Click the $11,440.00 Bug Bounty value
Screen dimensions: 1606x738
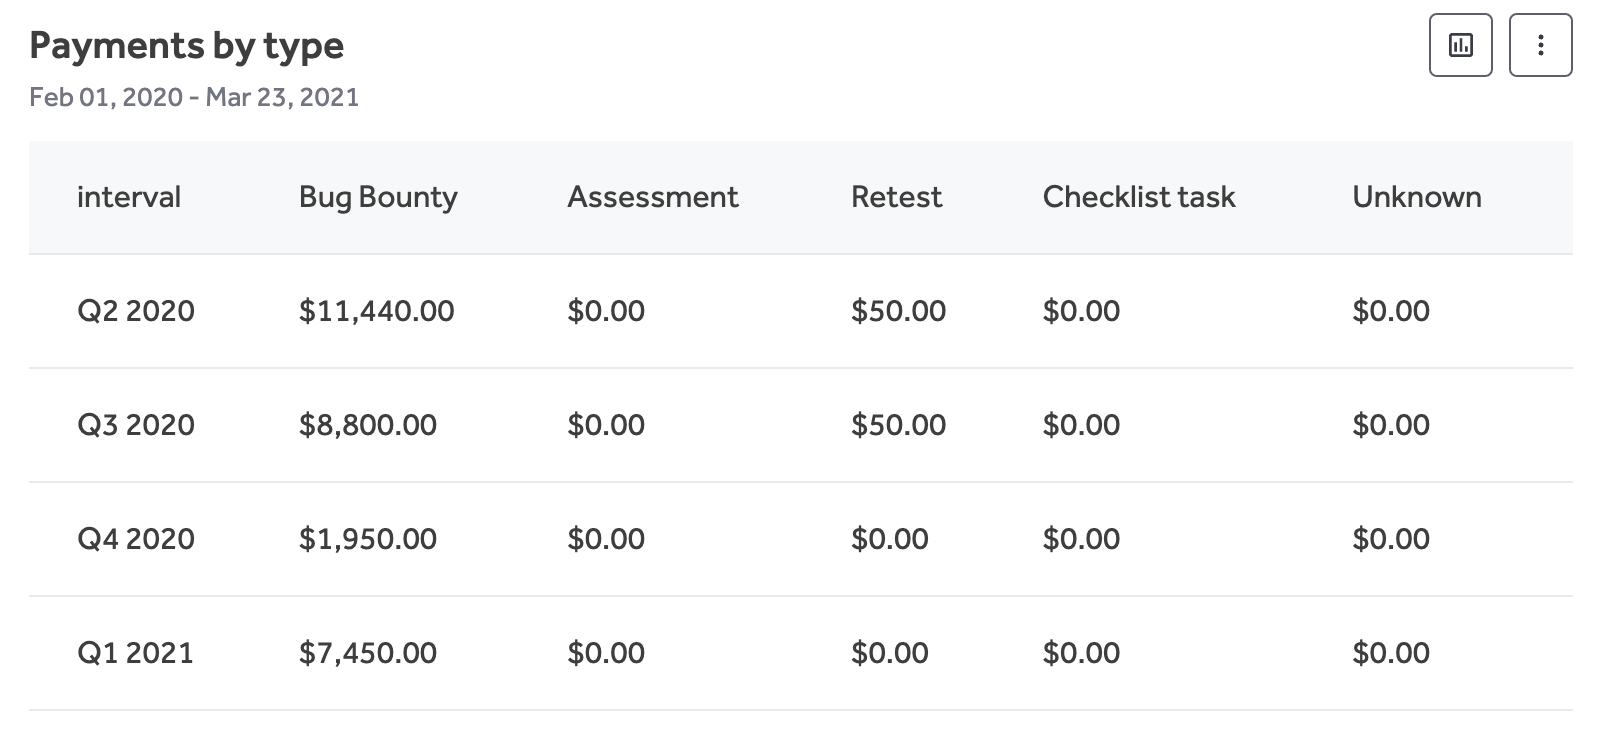[x=376, y=311]
